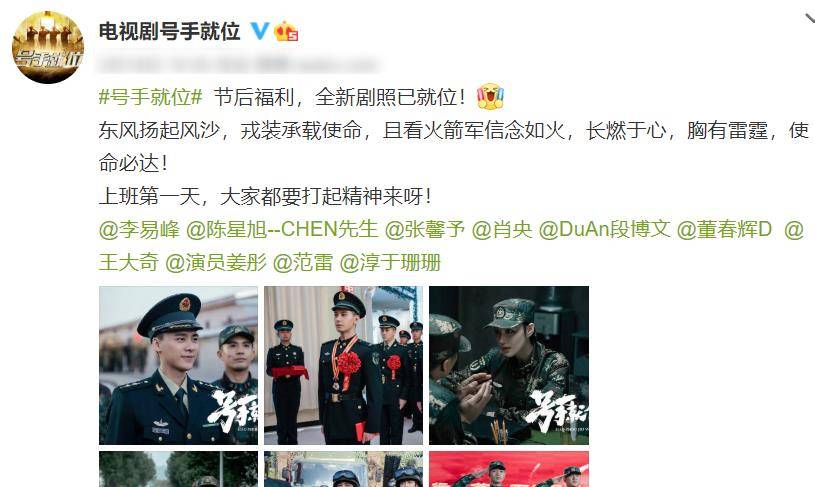Screen dimensions: 815x487
Task: View the red flower ceremony photo
Action: pyautogui.click(x=343, y=365)
